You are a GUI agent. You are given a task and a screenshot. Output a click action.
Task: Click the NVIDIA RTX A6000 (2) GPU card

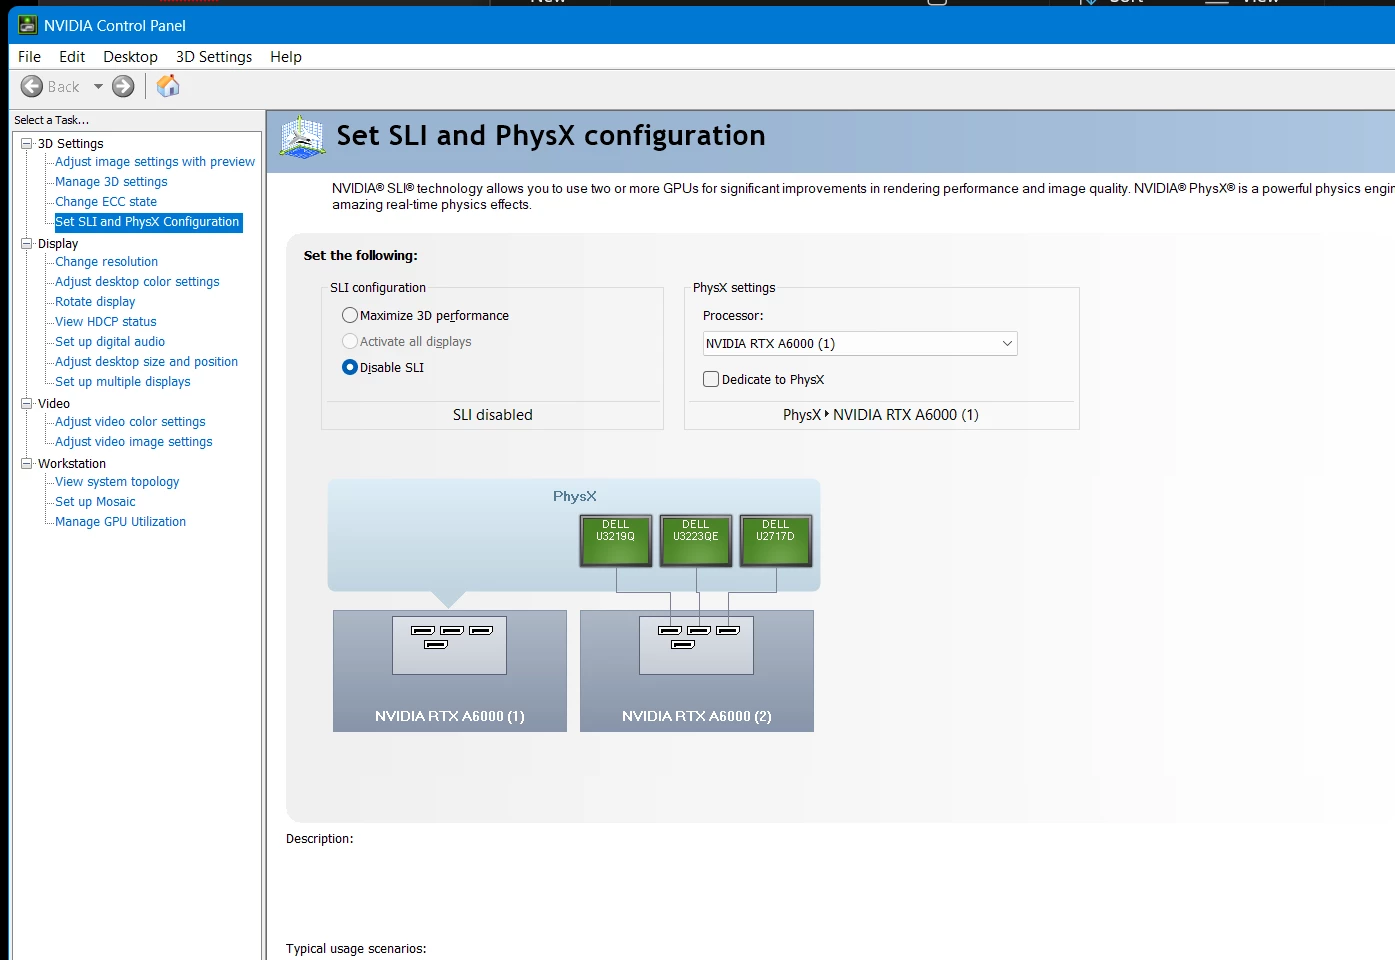697,671
